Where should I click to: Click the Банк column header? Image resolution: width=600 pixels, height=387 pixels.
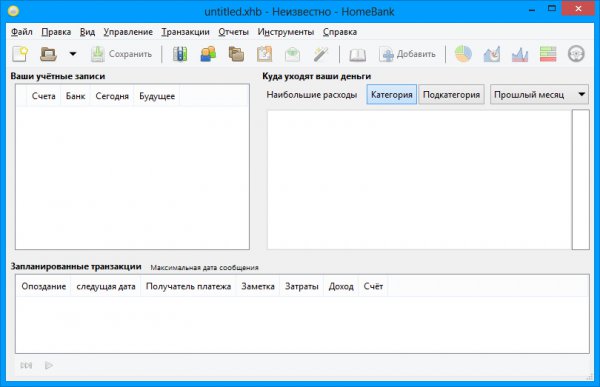click(x=75, y=96)
